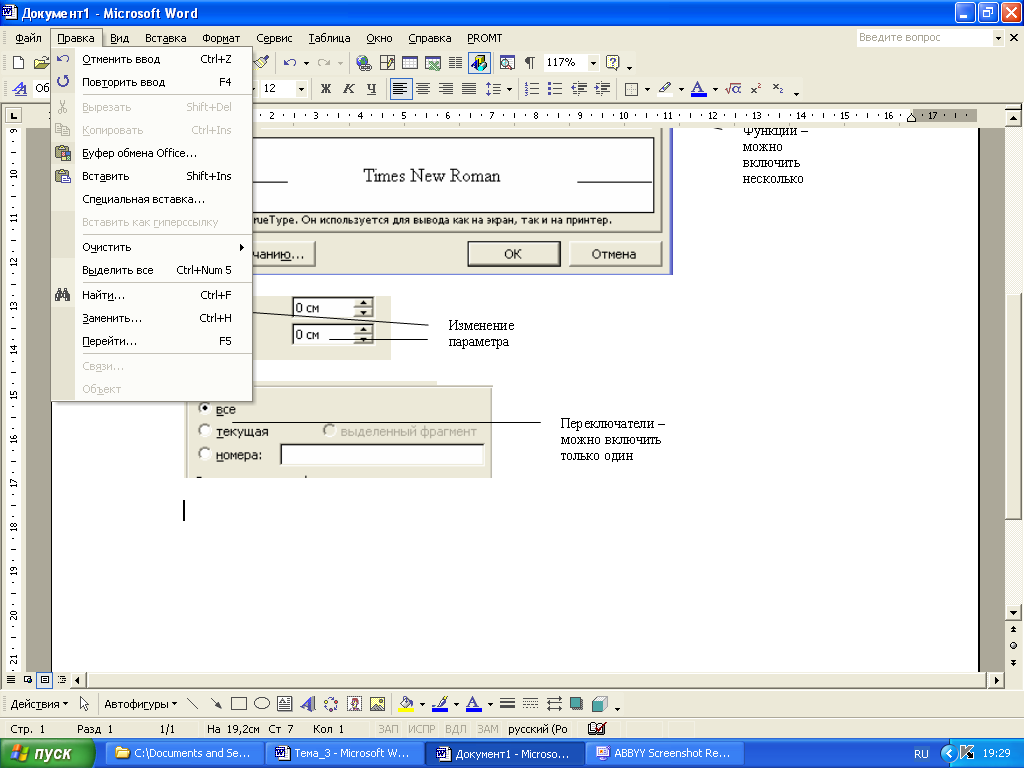This screenshot has height=768, width=1024.
Task: Select the Rectangle drawing tool
Action: tap(239, 703)
